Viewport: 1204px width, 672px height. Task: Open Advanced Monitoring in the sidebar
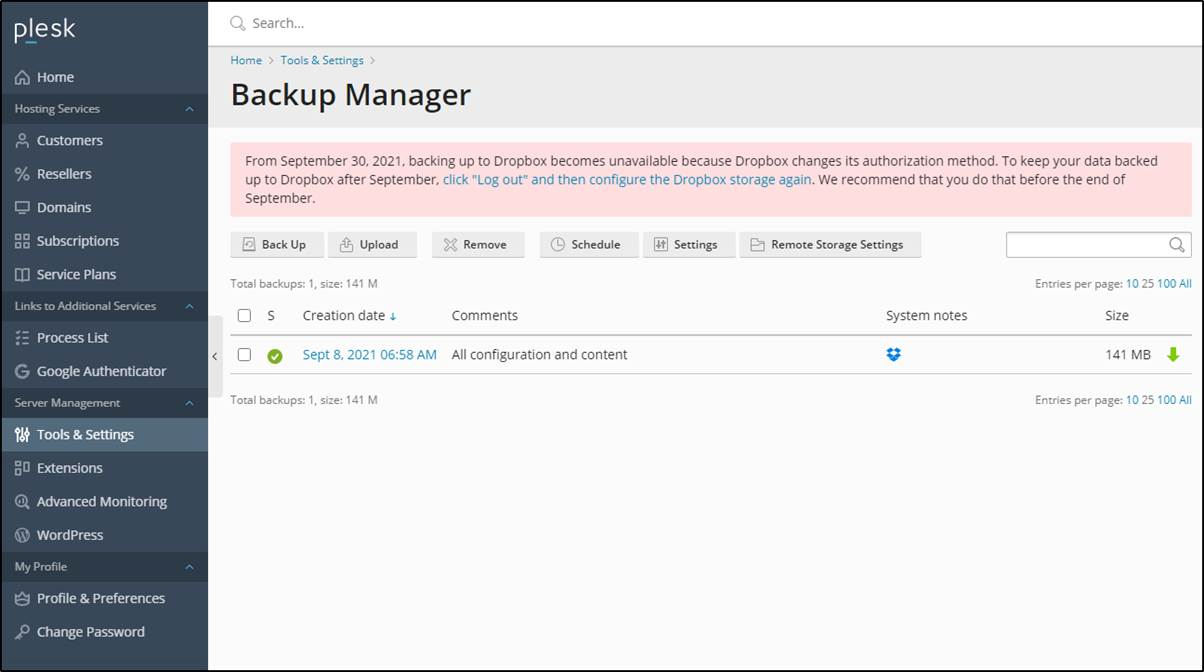pos(101,502)
